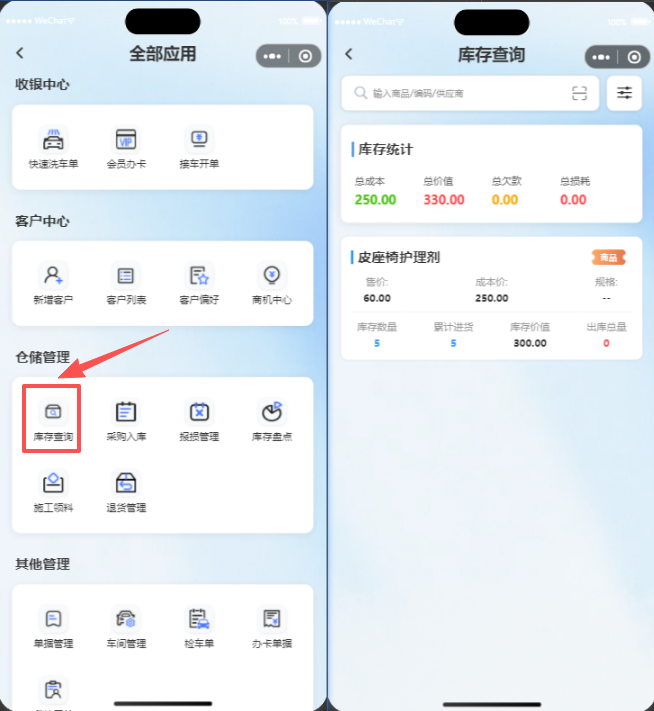Click 其他管理 section heading
Screen dimensions: 654x711
(x=42, y=564)
